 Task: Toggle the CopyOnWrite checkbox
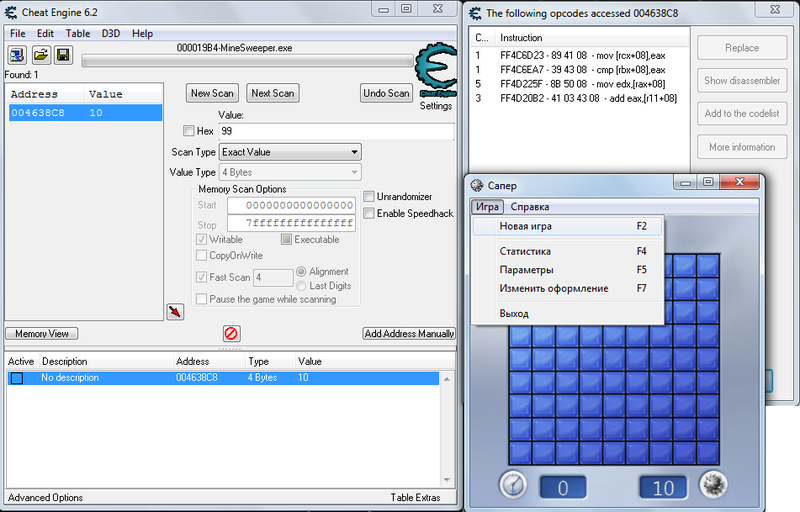click(202, 255)
